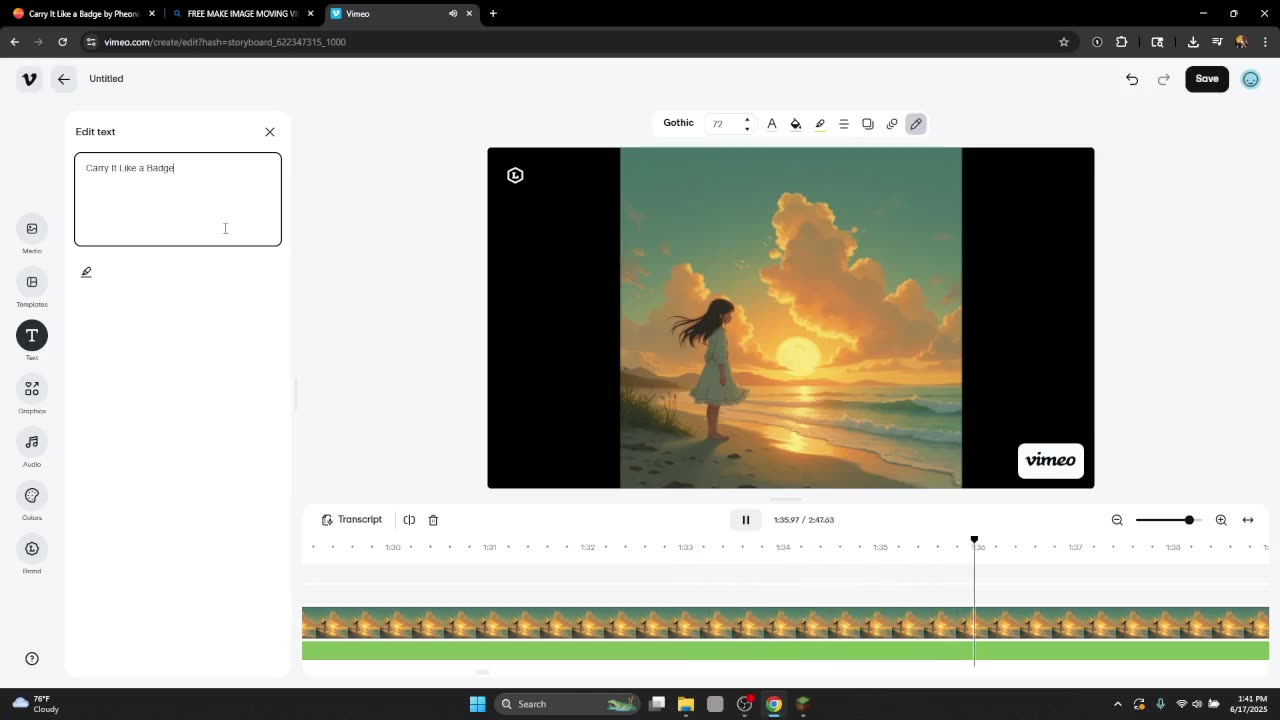Image resolution: width=1280 pixels, height=720 pixels.
Task: Switch to the 'Carry It Like a Badge' tab
Action: click(x=82, y=14)
